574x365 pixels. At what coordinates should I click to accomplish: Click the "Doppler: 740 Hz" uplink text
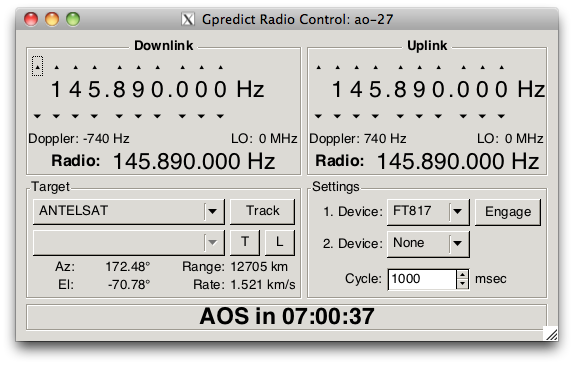tap(358, 139)
